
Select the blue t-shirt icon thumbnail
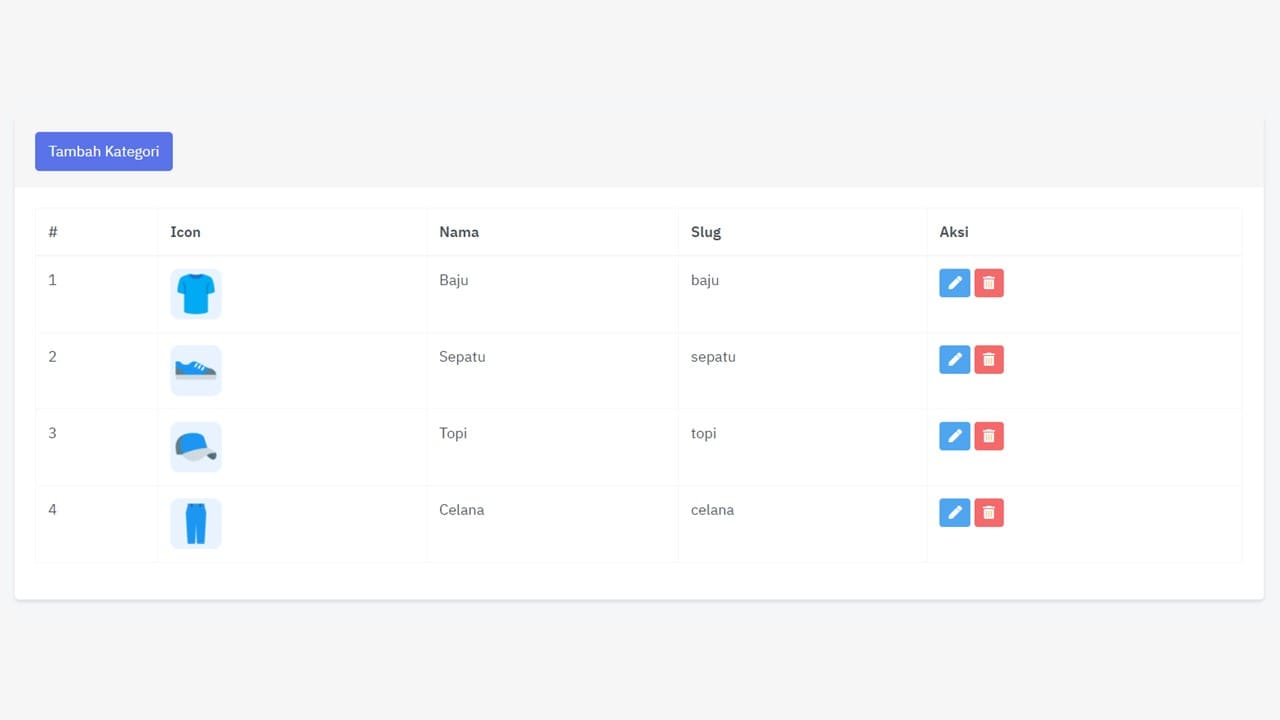(196, 294)
